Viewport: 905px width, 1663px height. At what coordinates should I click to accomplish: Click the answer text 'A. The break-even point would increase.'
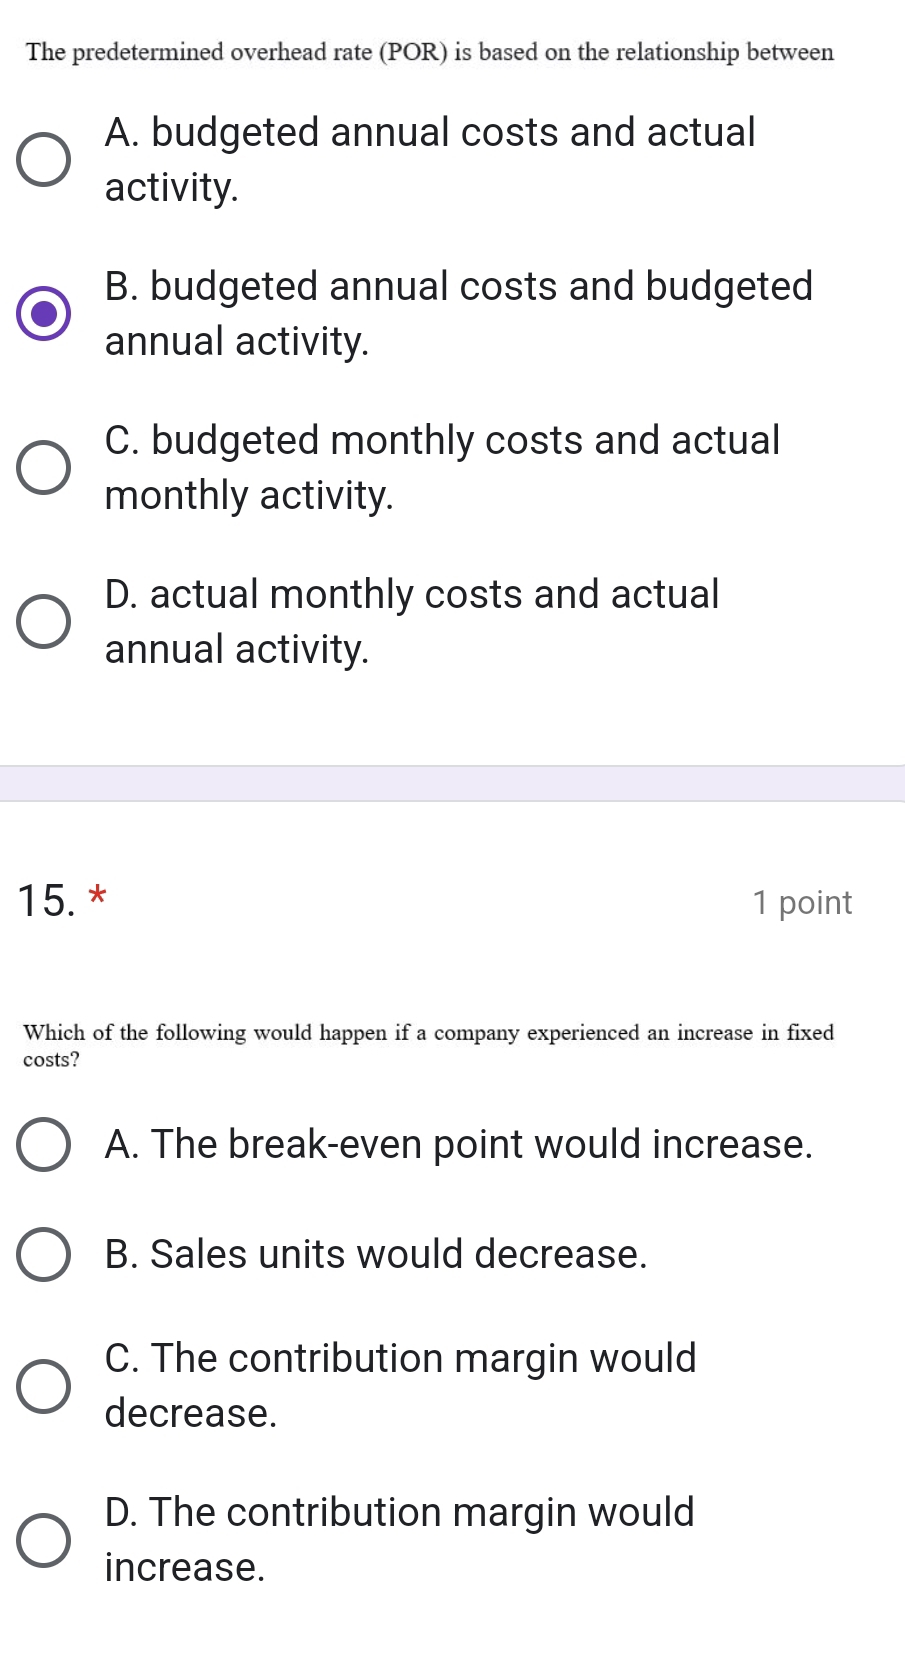(459, 1145)
